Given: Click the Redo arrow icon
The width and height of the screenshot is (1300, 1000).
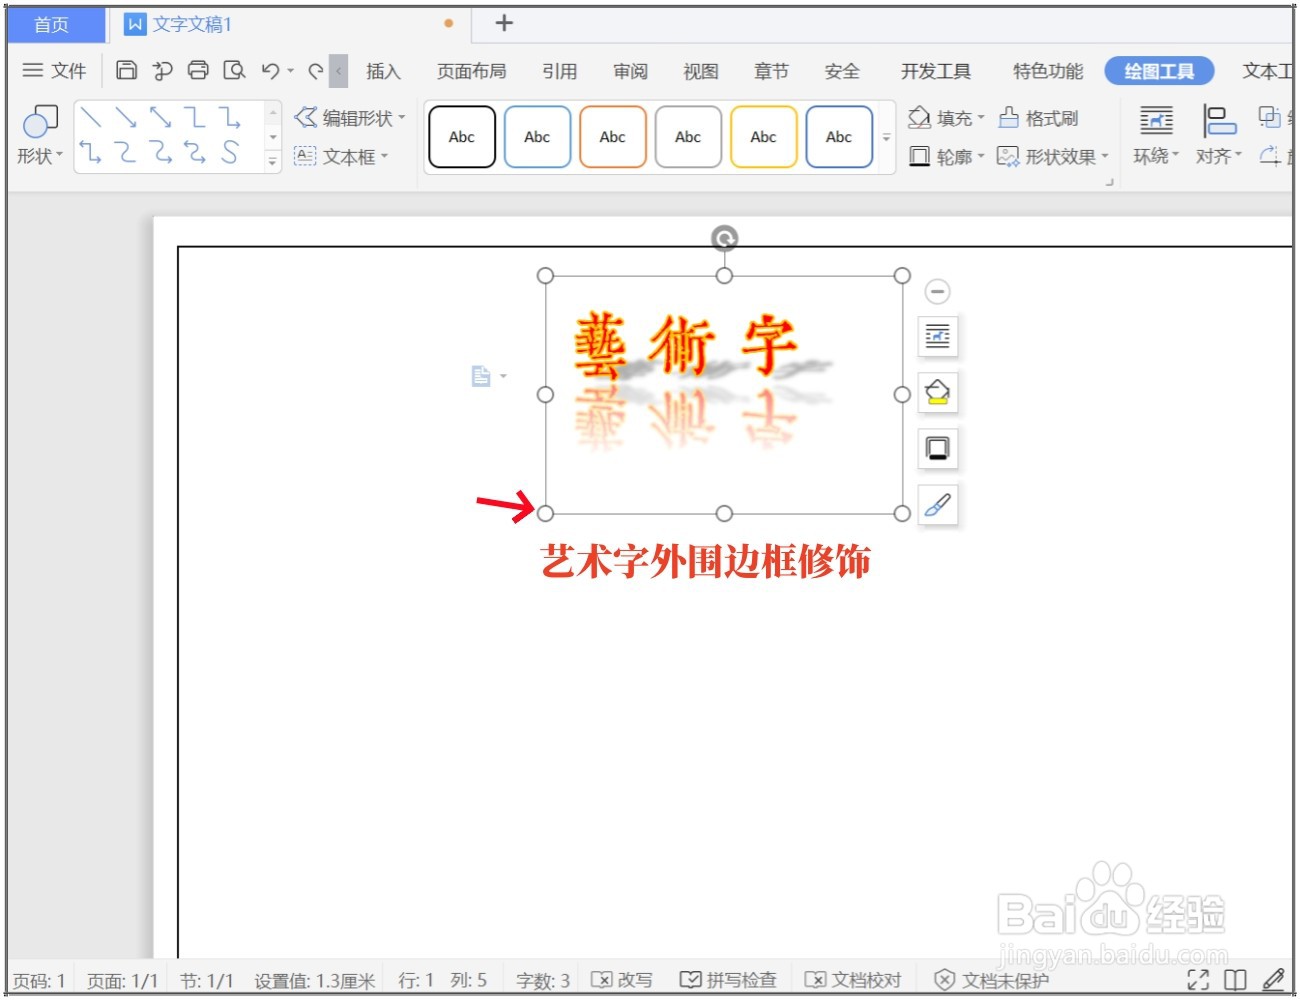Looking at the screenshot, I should pos(316,70).
